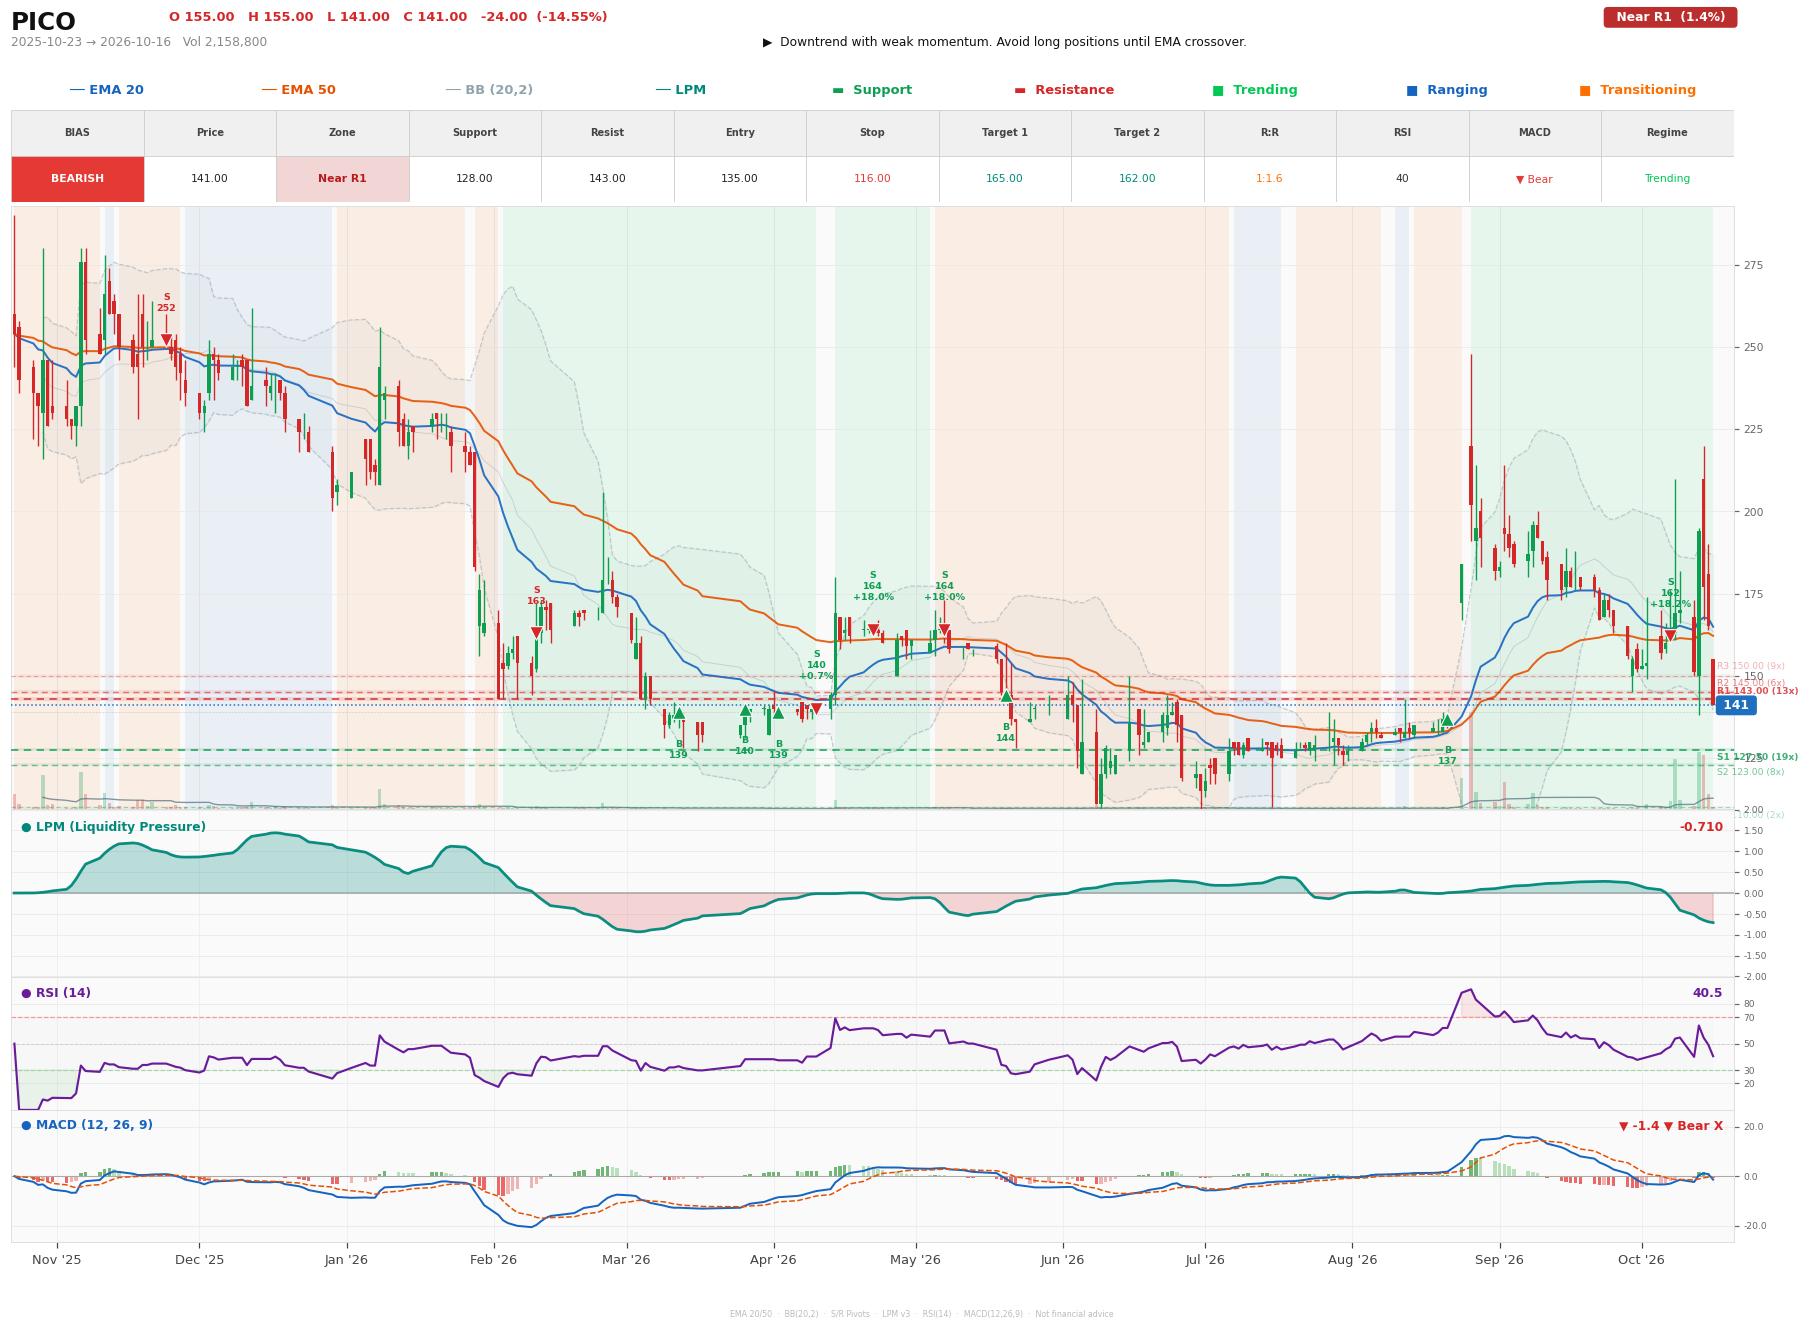Click the Target 2 value 162.00
This screenshot has width=1809, height=1330.
click(x=1137, y=179)
